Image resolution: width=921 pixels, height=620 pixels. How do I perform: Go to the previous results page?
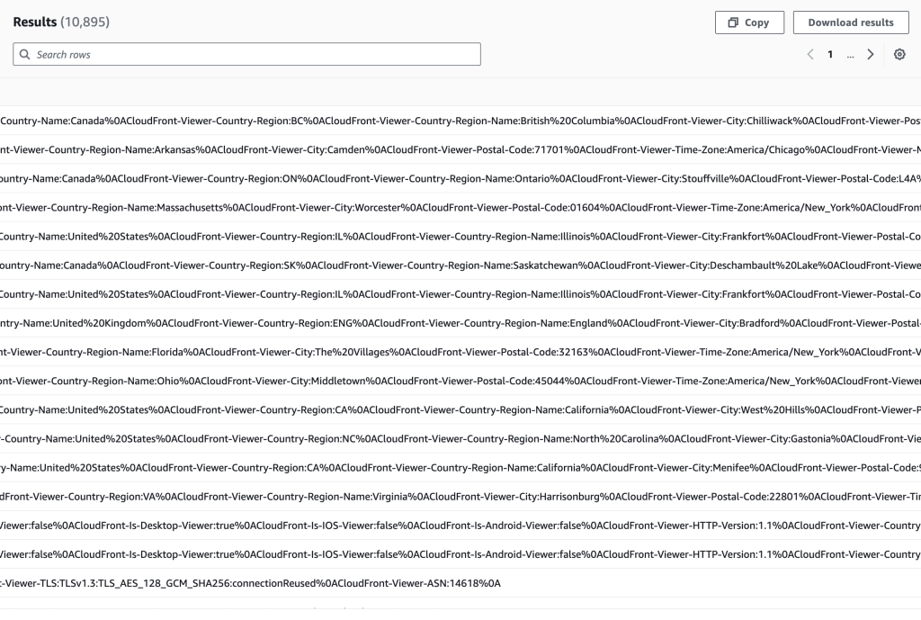point(810,54)
